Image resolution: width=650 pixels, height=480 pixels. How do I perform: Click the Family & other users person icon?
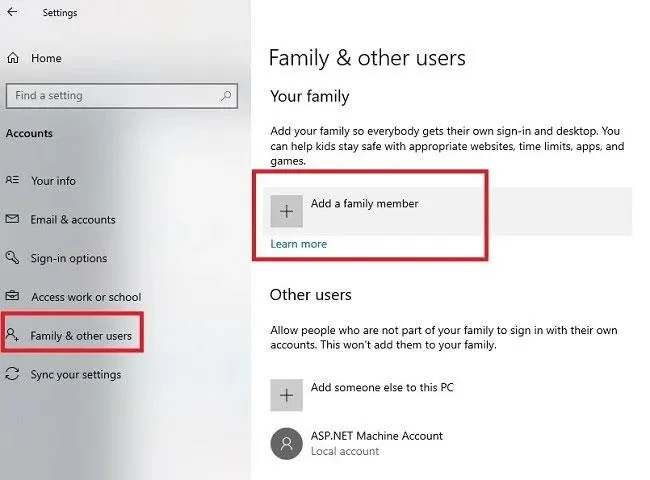click(12, 334)
